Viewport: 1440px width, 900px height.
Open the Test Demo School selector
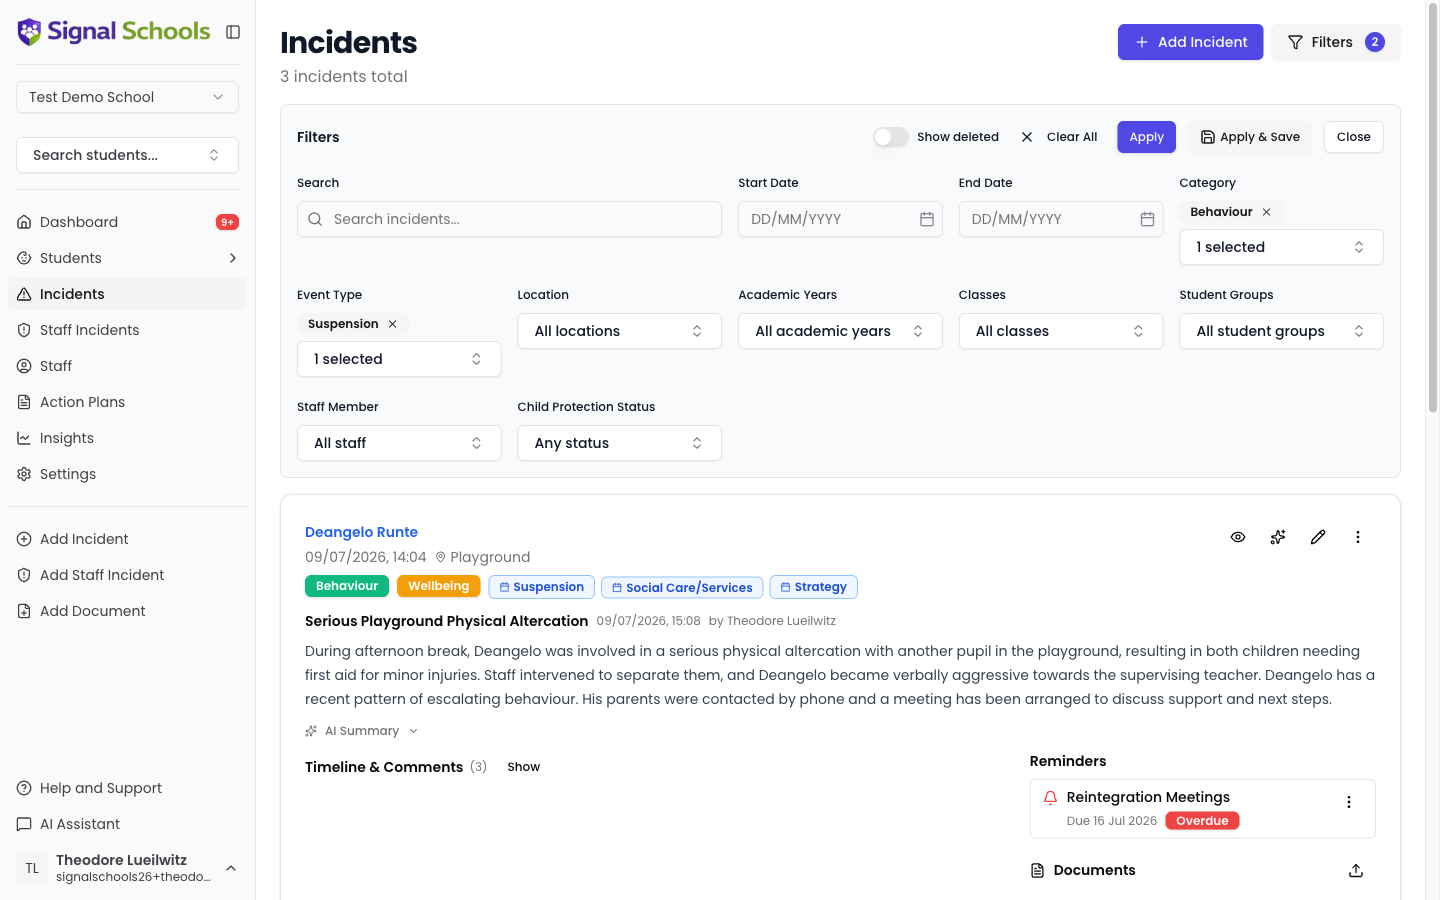[x=127, y=97]
